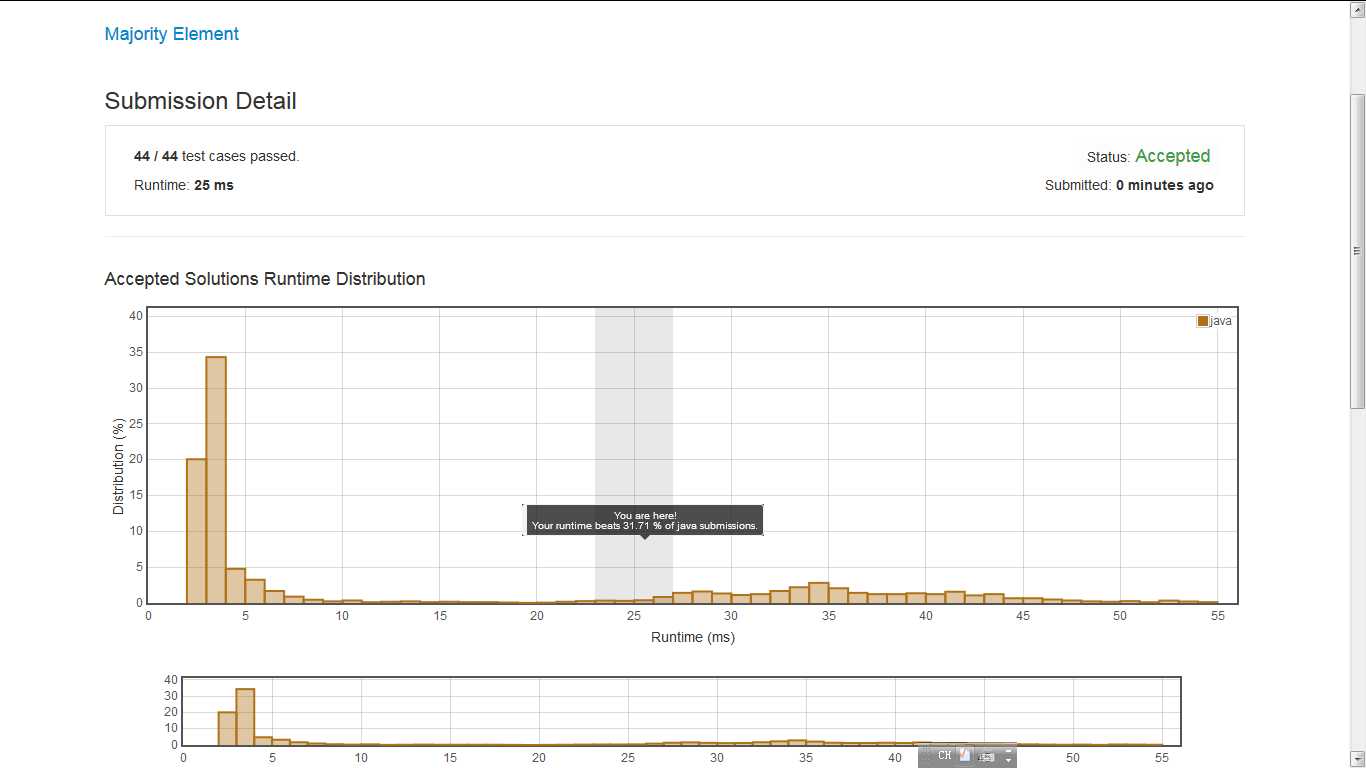The height and width of the screenshot is (768, 1366).
Task: Click the CH language indicator in language bar
Action: (945, 755)
